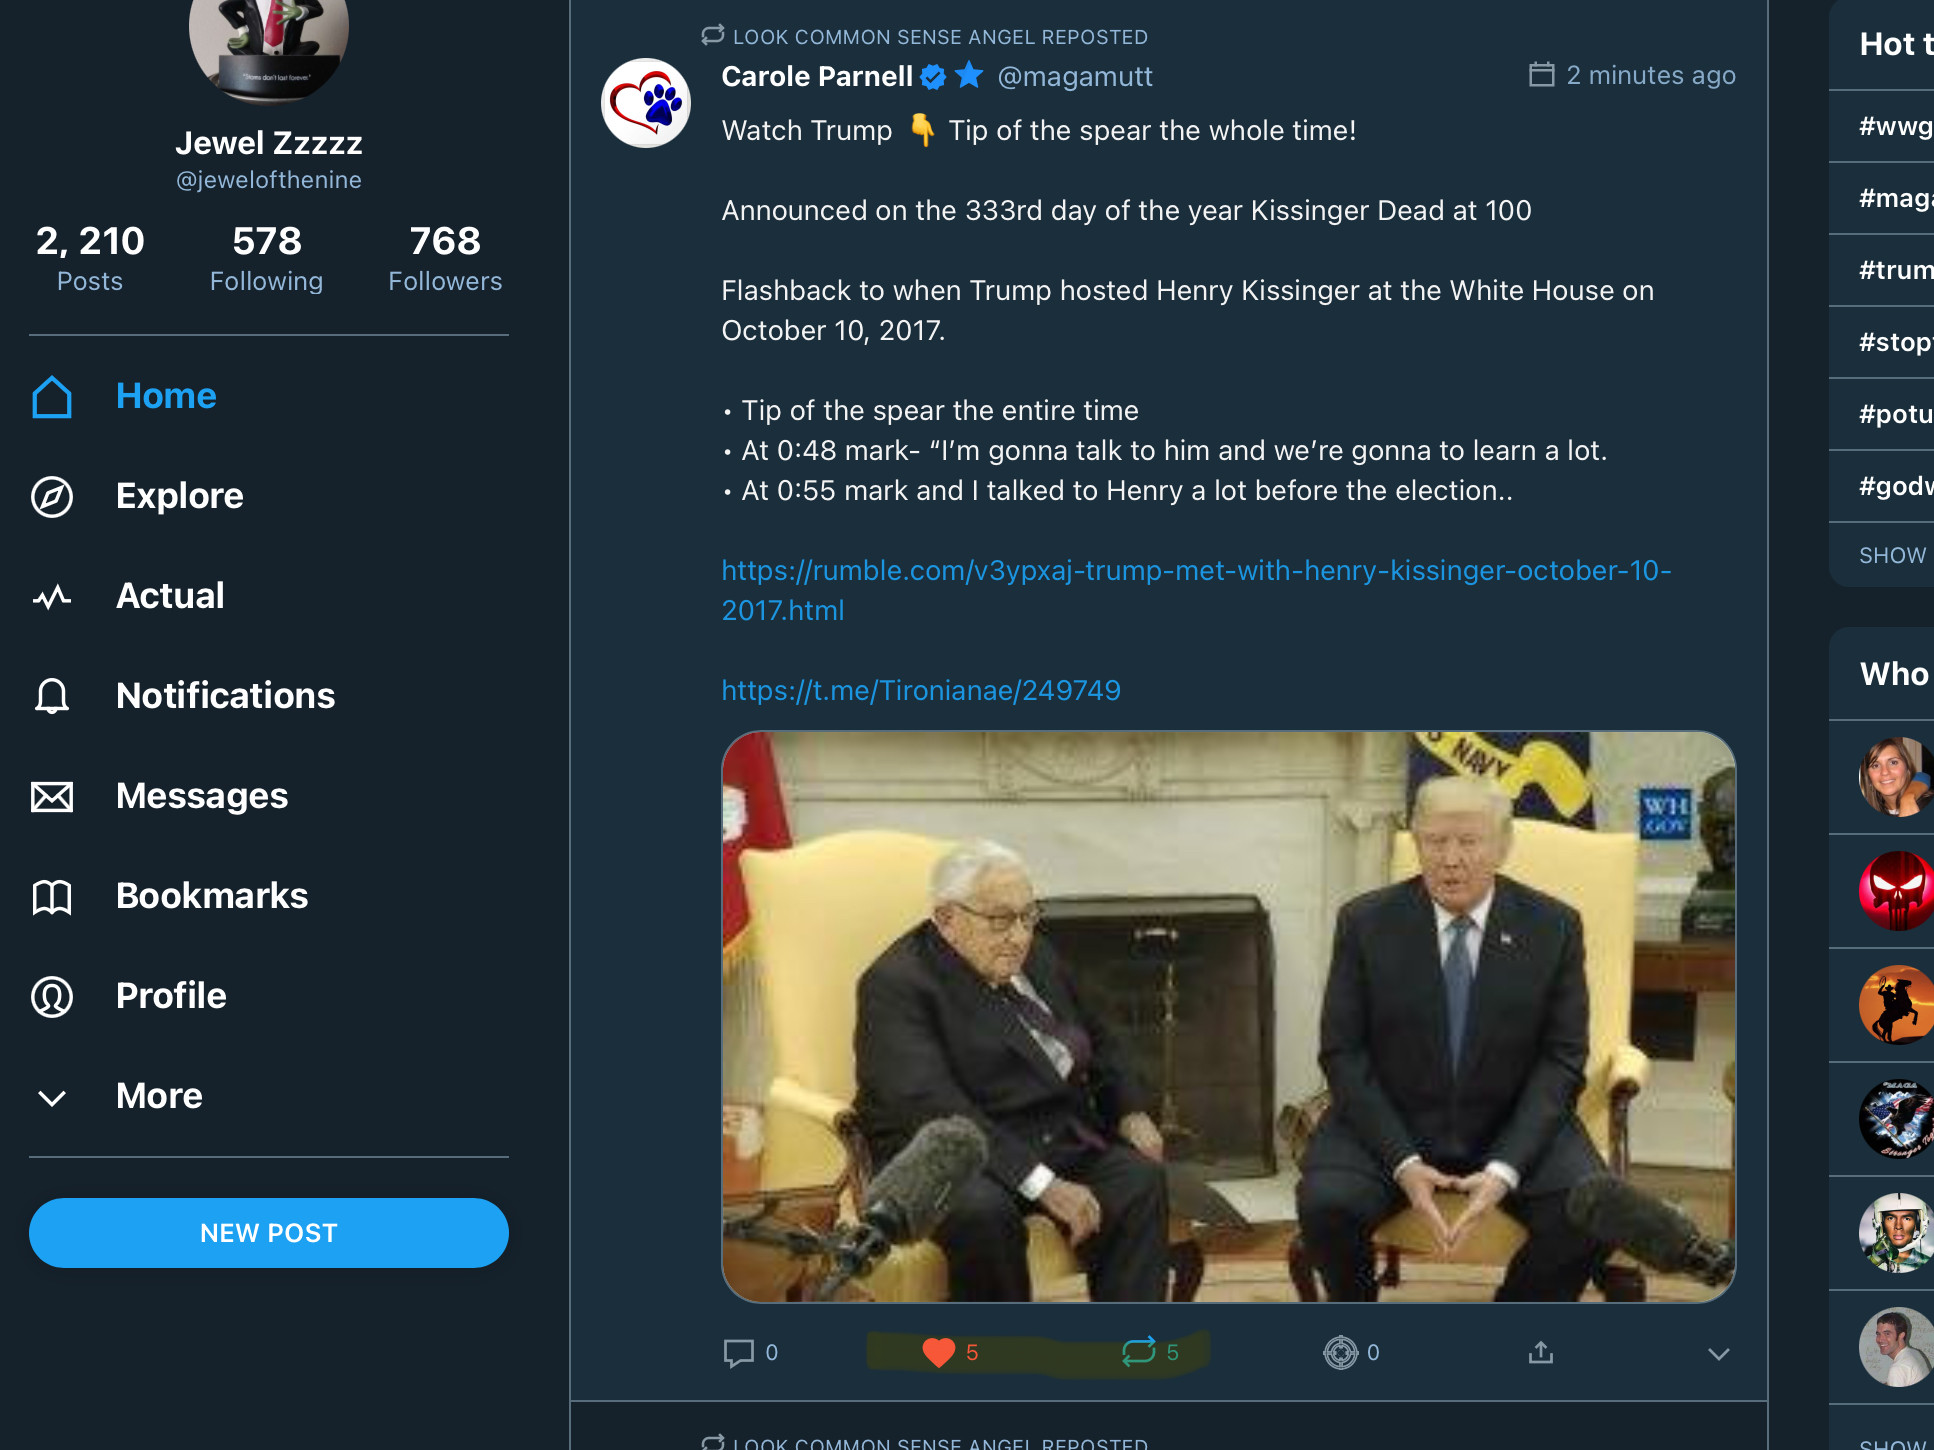Show more hot topics

pyautogui.click(x=1892, y=556)
